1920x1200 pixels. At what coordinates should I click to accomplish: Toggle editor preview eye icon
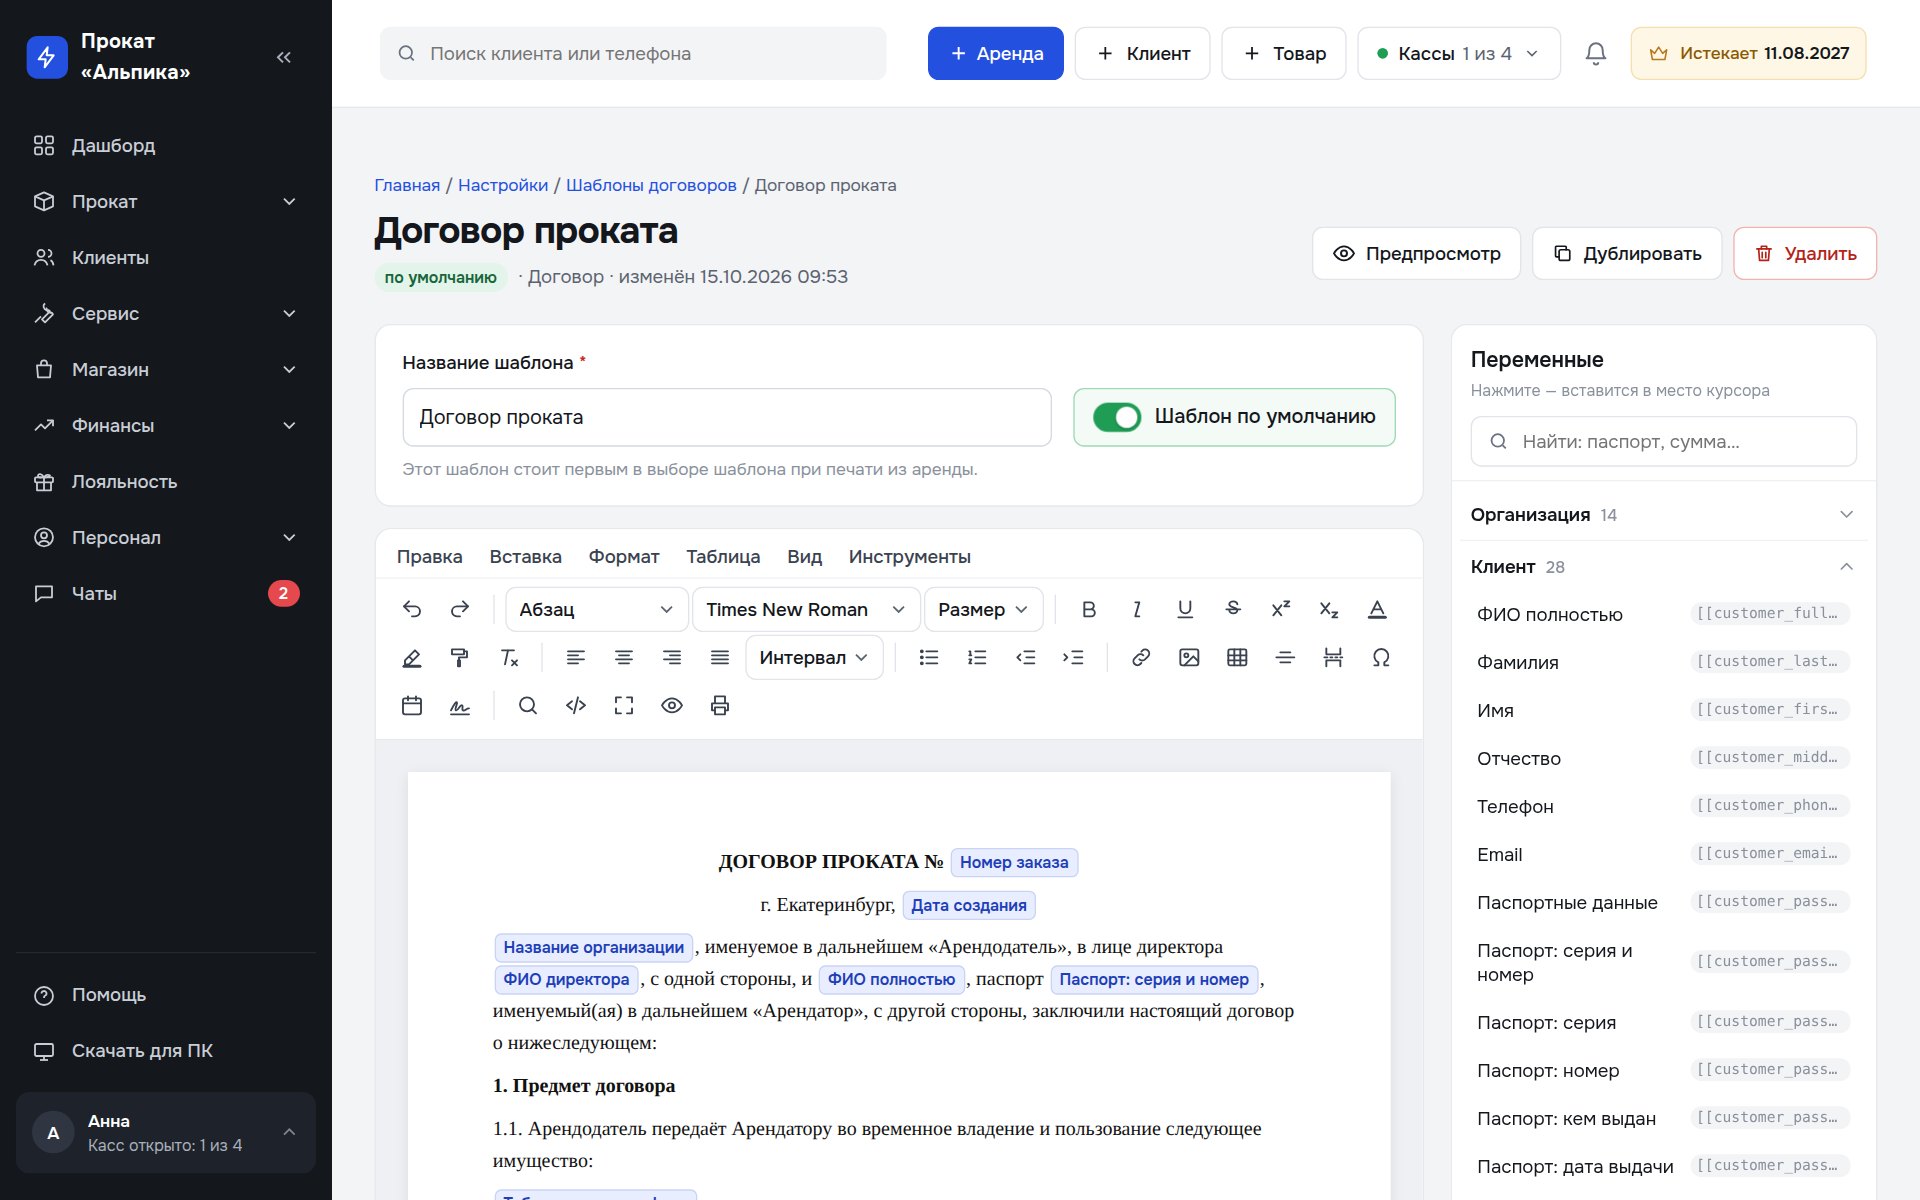672,705
